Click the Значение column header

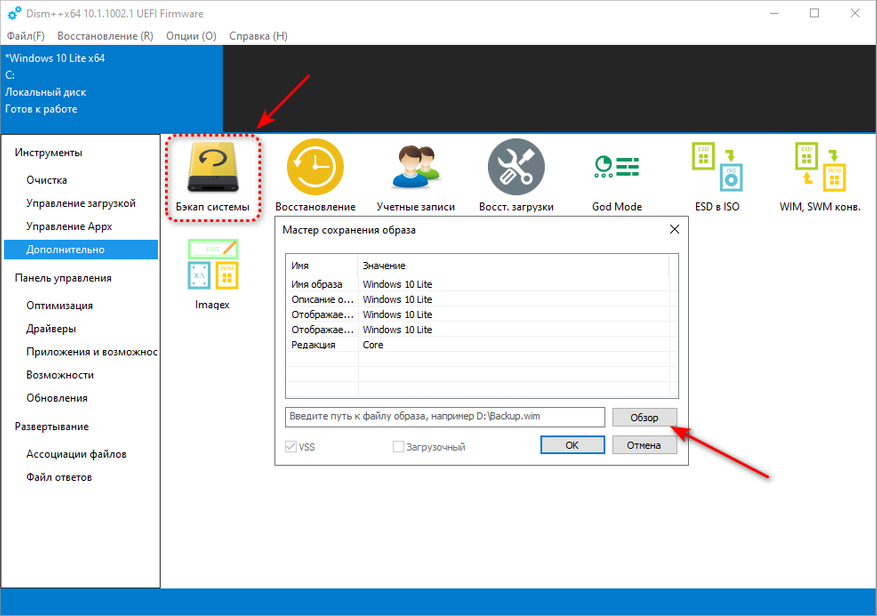[513, 265]
